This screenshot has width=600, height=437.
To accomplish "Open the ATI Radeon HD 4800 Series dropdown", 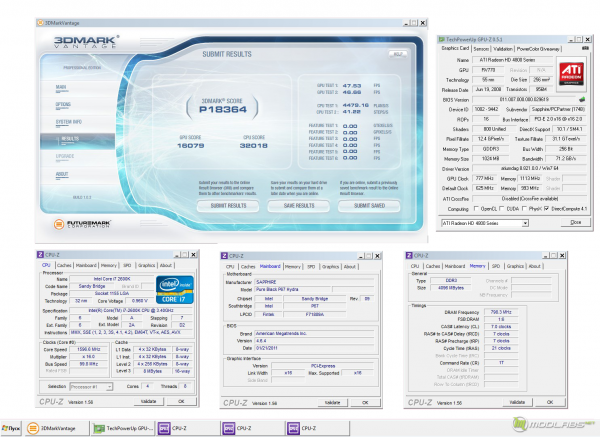I will 525,223.
